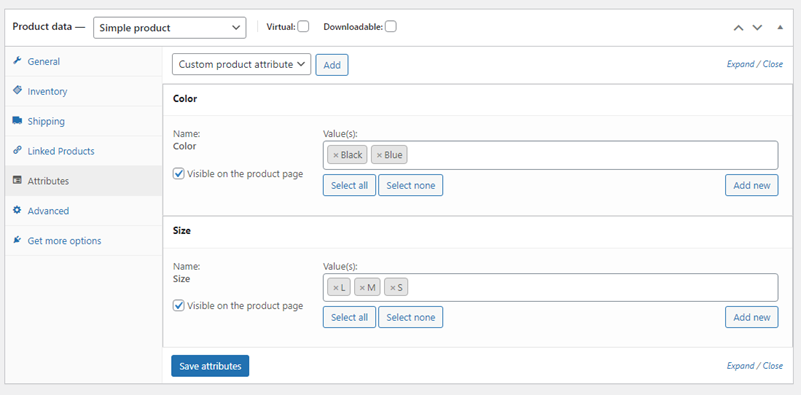The height and width of the screenshot is (395, 801).
Task: Click the General tab wrench icon
Action: (17, 61)
